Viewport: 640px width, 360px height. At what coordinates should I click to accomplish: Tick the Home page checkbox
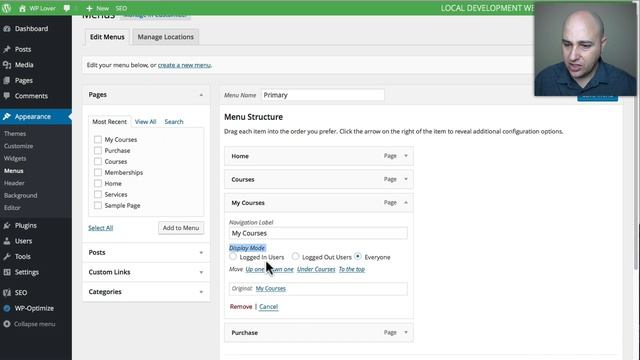[98, 183]
